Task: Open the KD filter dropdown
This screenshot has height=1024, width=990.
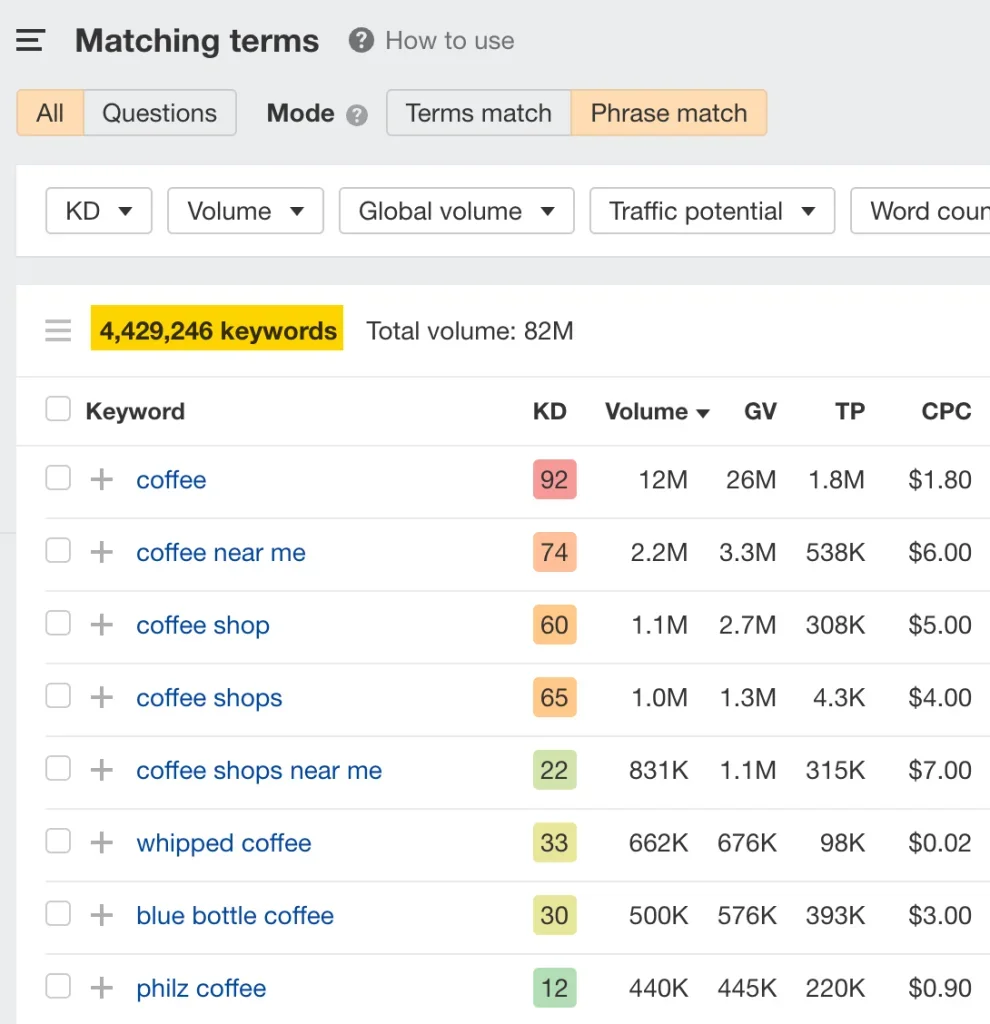Action: click(98, 211)
